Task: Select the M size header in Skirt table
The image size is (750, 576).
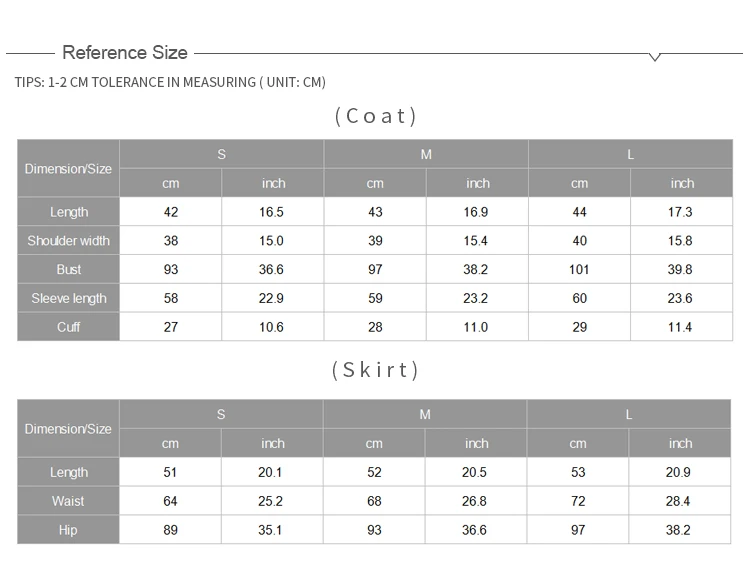Action: [425, 414]
